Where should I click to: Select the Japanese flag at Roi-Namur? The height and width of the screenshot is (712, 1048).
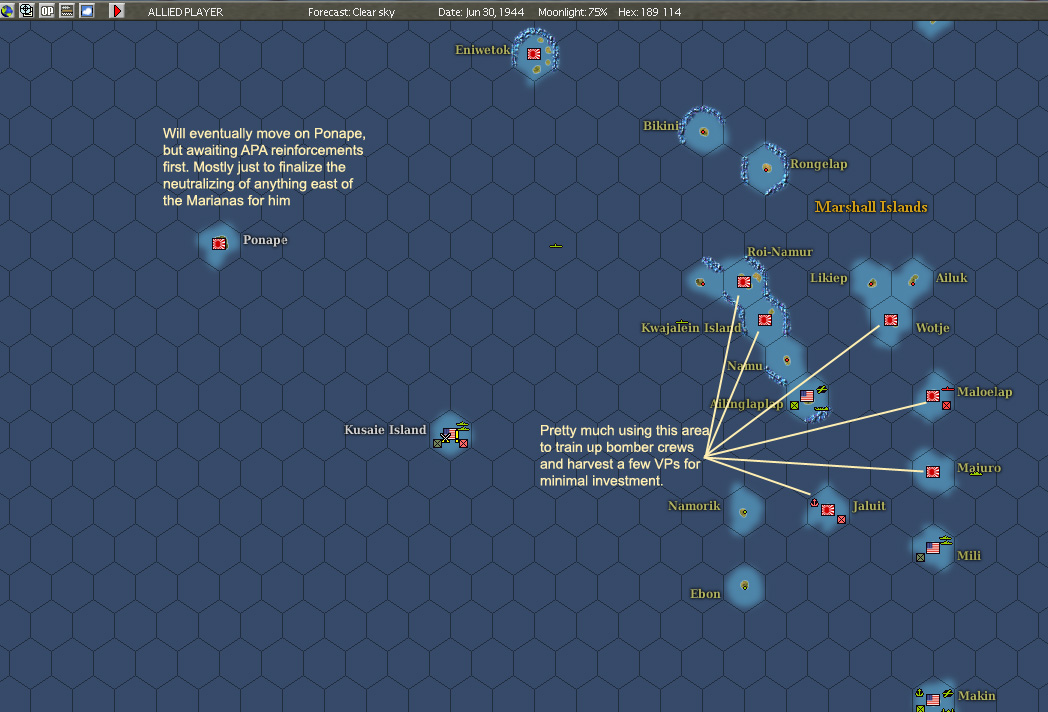(x=744, y=282)
